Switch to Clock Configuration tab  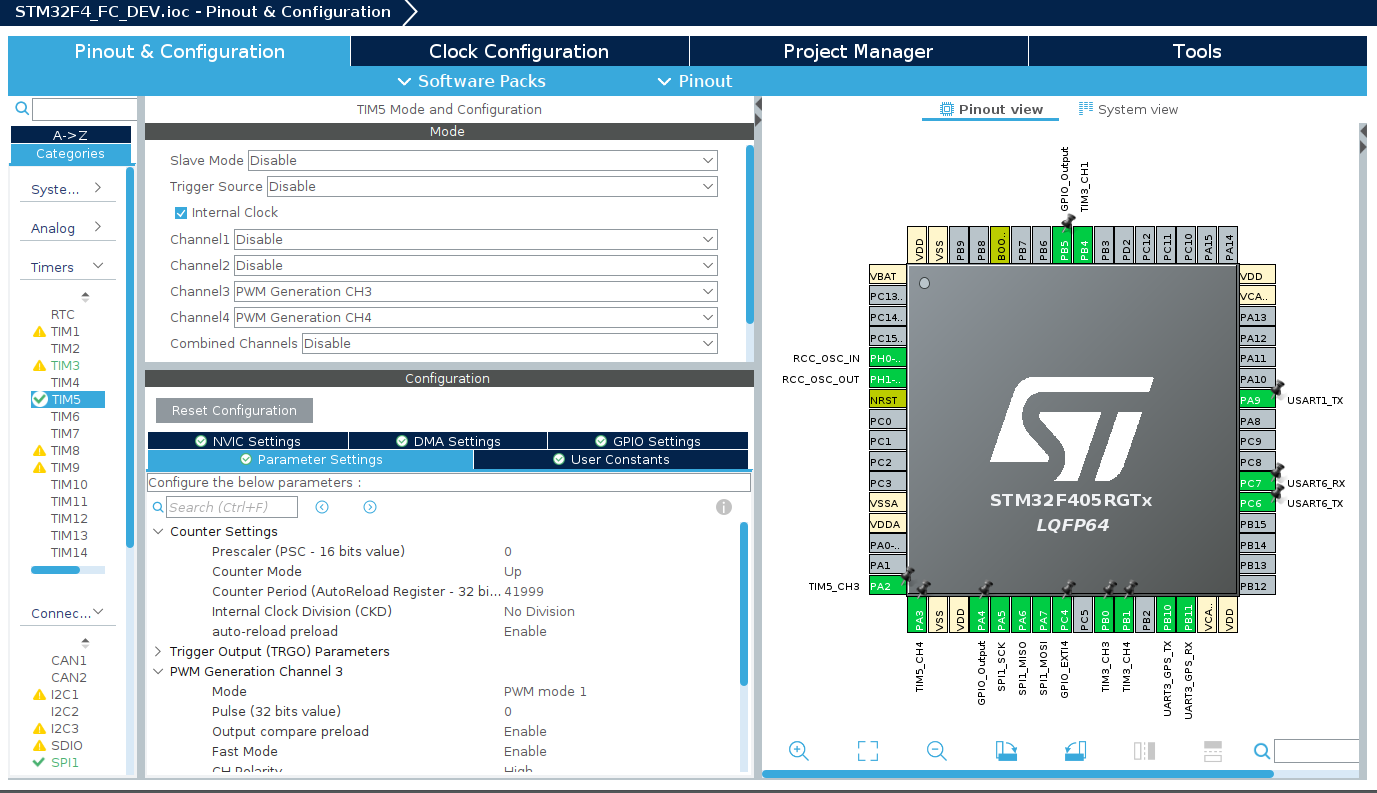click(519, 51)
